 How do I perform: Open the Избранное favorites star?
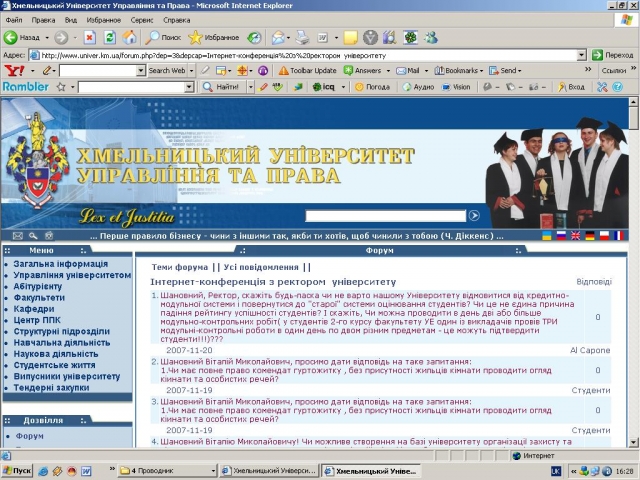195,37
